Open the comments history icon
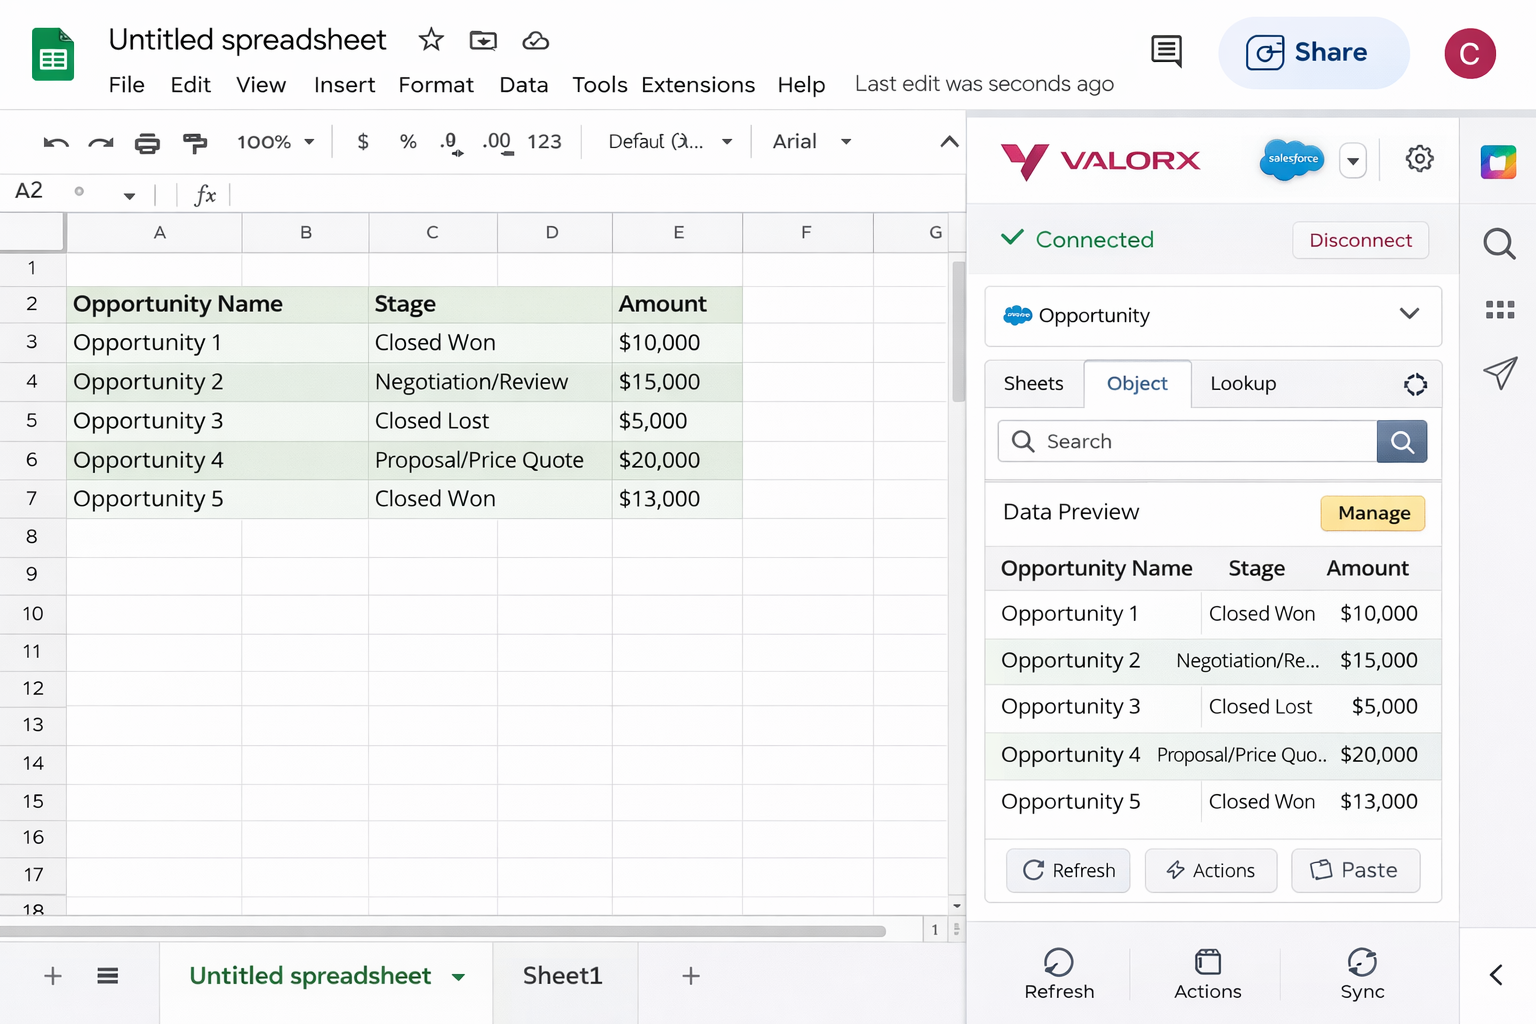This screenshot has width=1536, height=1024. 1166,51
